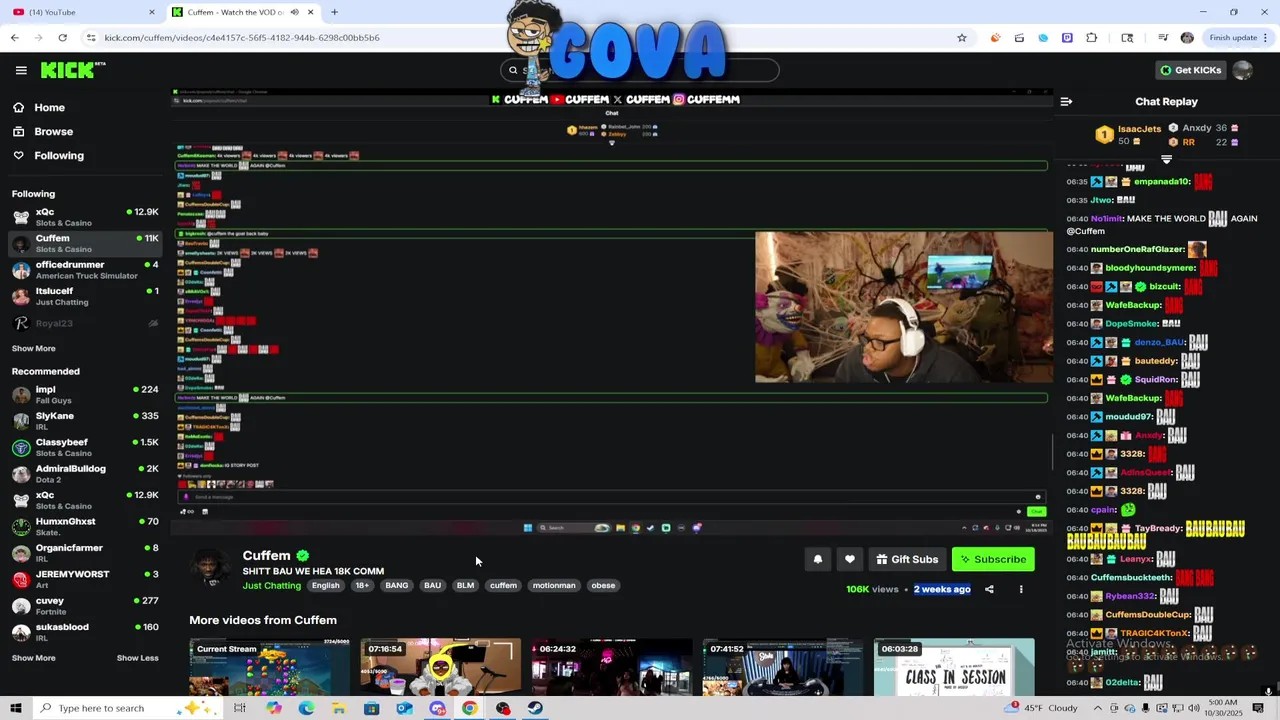
Task: Open Cuffem channel avatar
Action: [211, 568]
